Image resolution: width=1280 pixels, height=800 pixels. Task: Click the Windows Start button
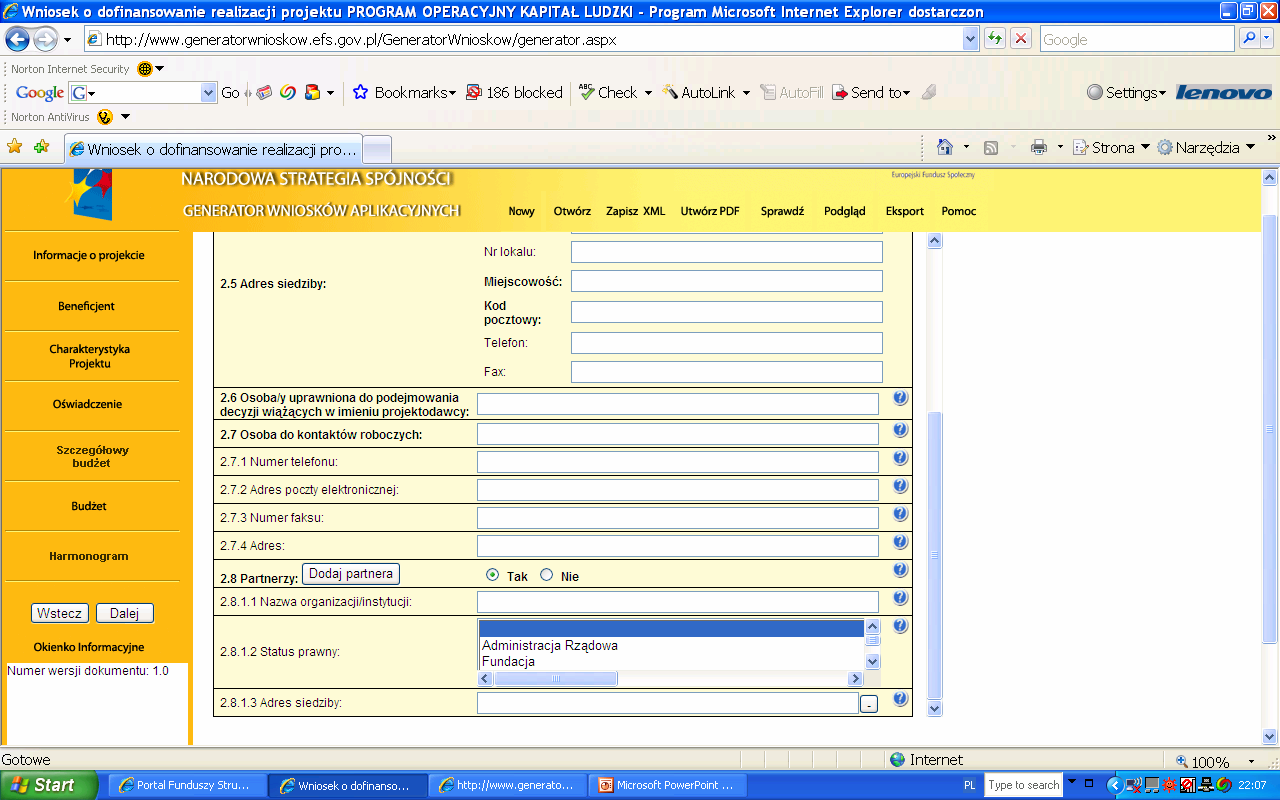click(x=49, y=785)
